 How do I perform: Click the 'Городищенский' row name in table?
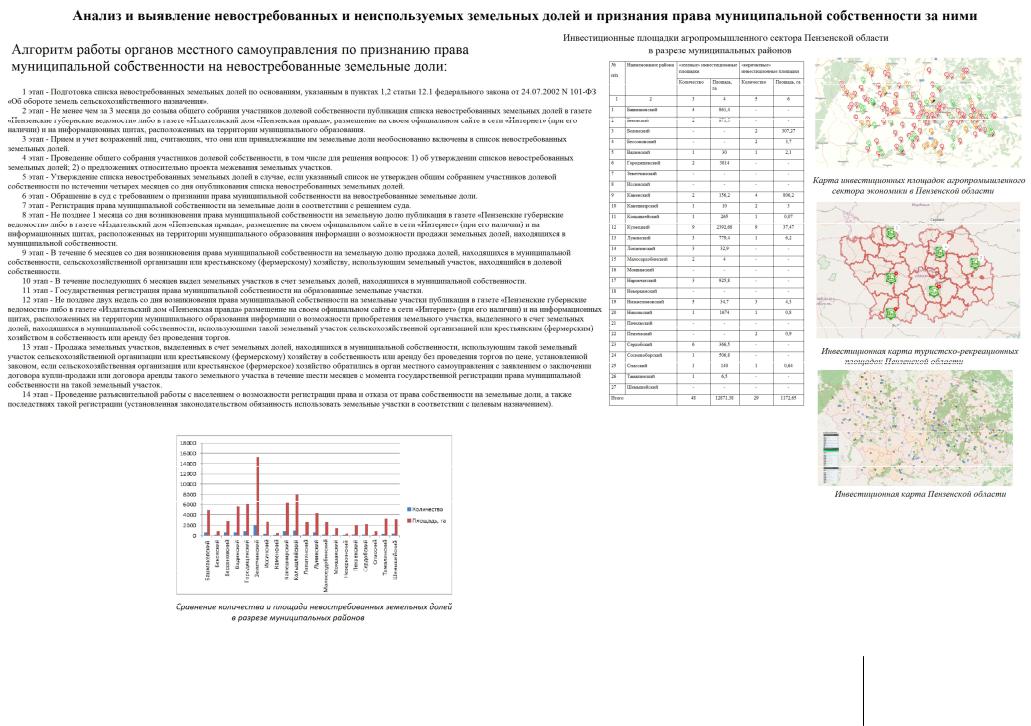[643, 162]
